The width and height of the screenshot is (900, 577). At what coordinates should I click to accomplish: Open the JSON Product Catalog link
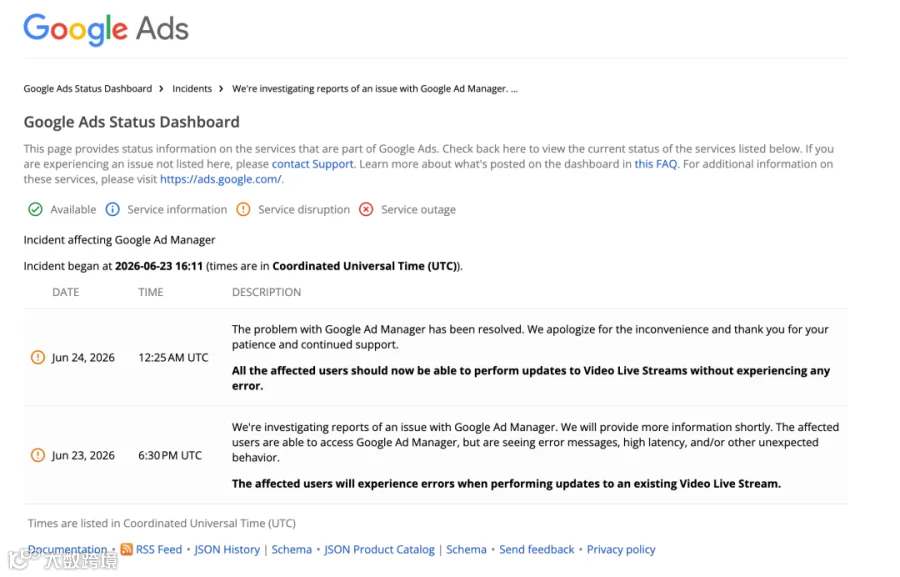point(379,549)
